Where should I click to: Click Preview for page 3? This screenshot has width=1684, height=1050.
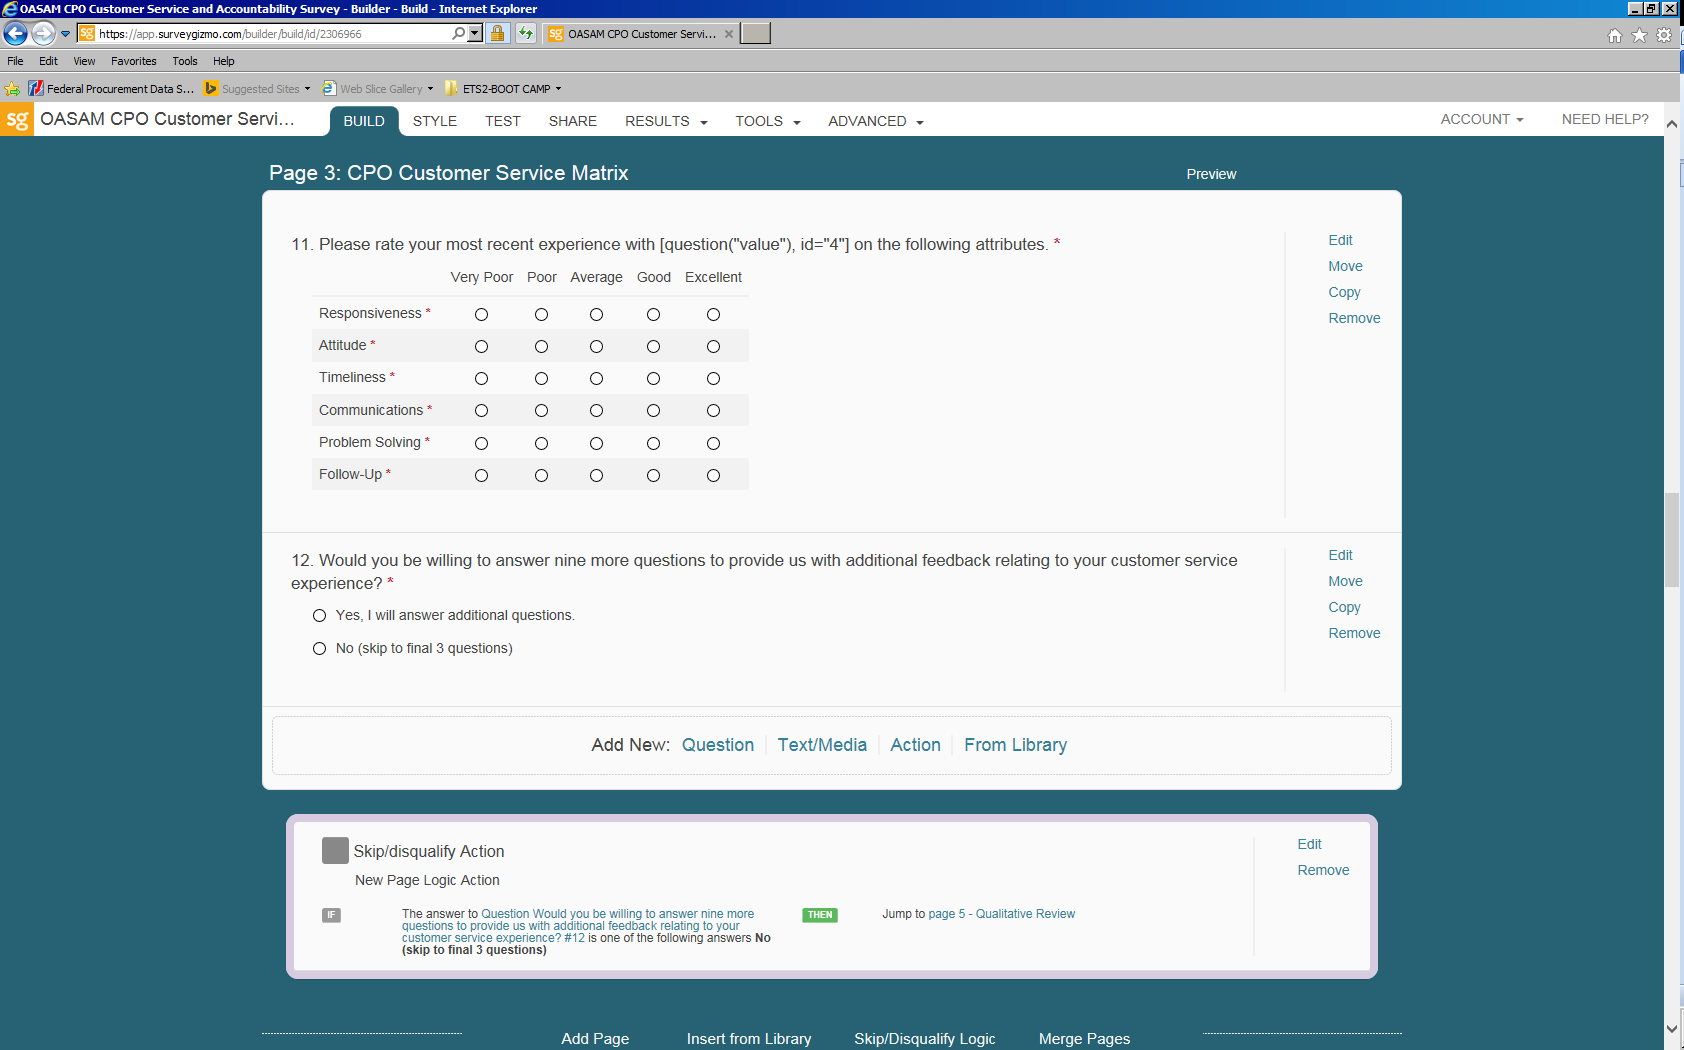(1211, 174)
